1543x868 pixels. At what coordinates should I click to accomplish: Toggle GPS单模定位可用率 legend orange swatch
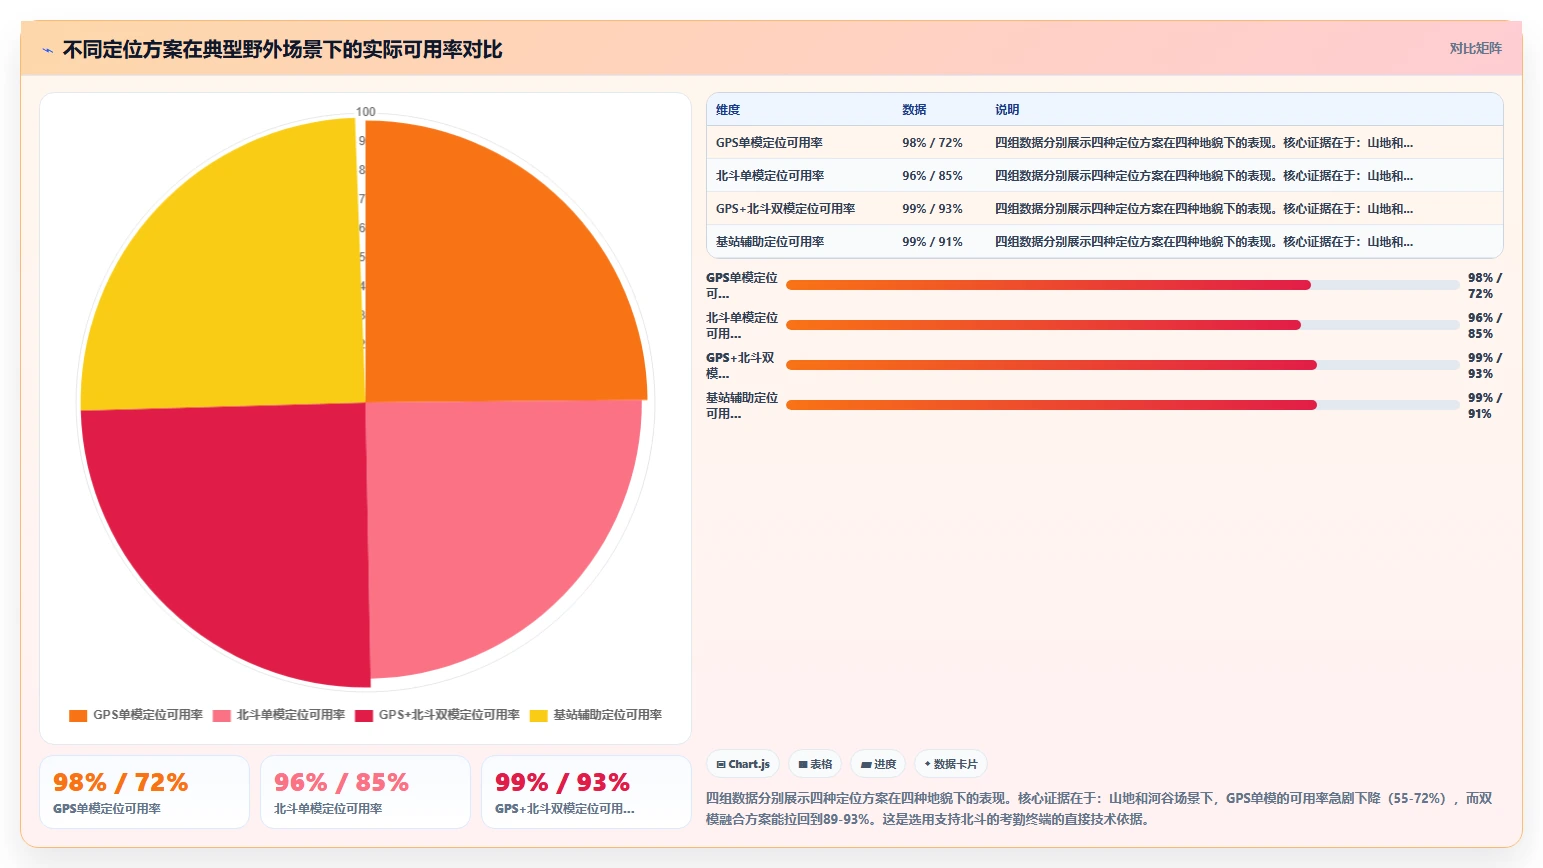click(x=78, y=716)
